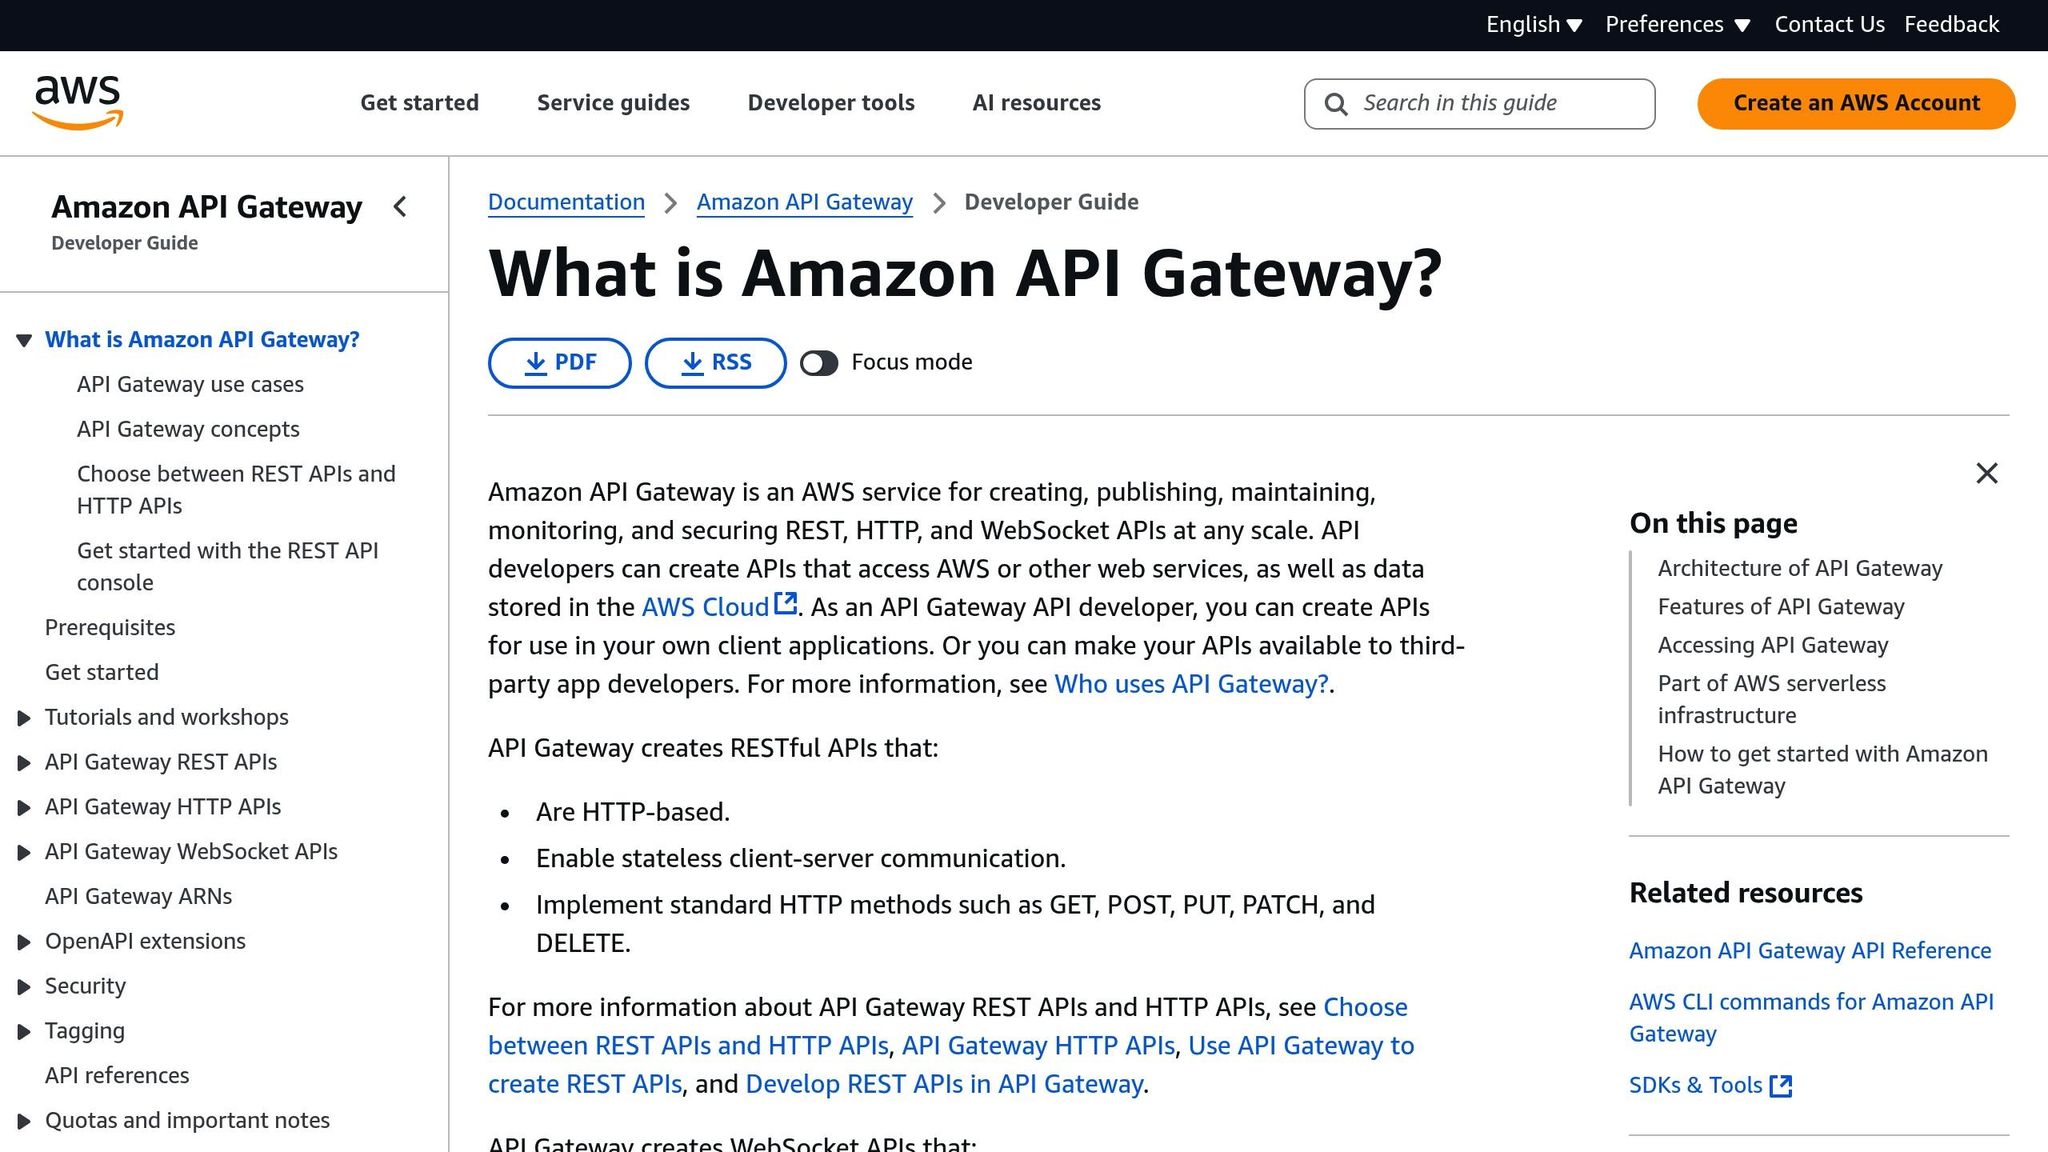This screenshot has width=2048, height=1152.
Task: Expand the Security section
Action: [x=24, y=987]
